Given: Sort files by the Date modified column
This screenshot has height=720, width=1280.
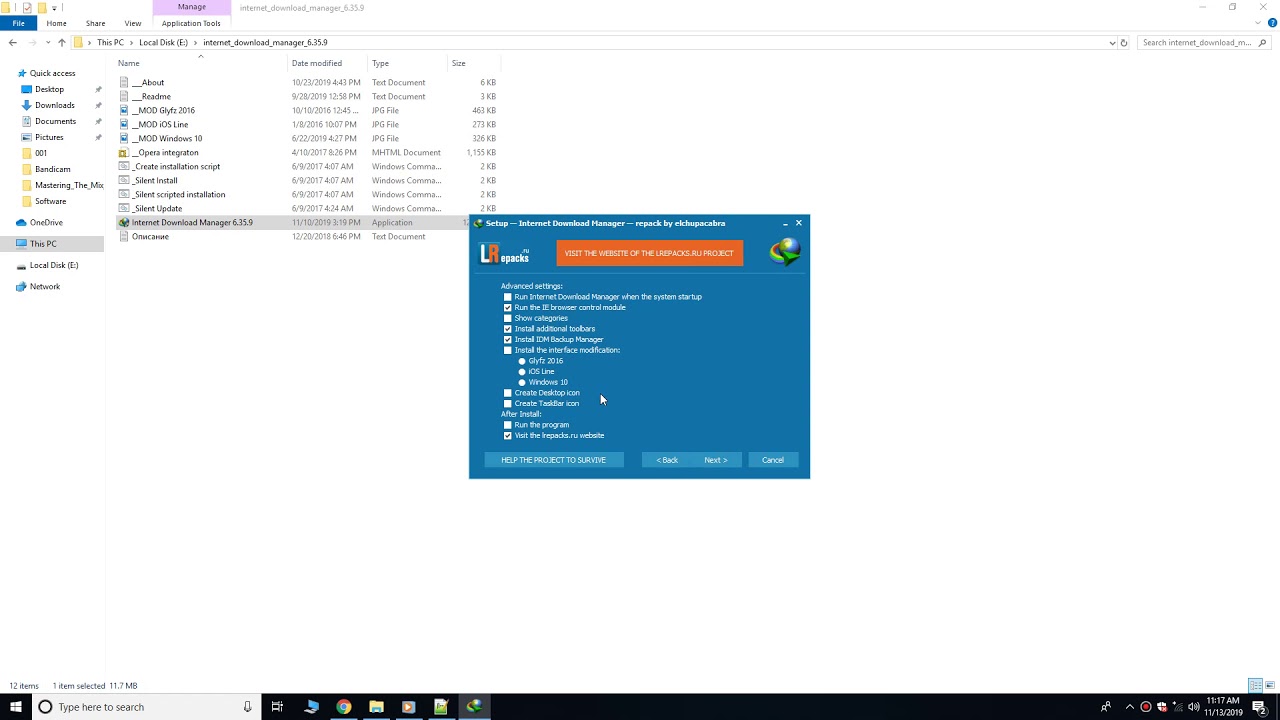Looking at the screenshot, I should point(317,63).
